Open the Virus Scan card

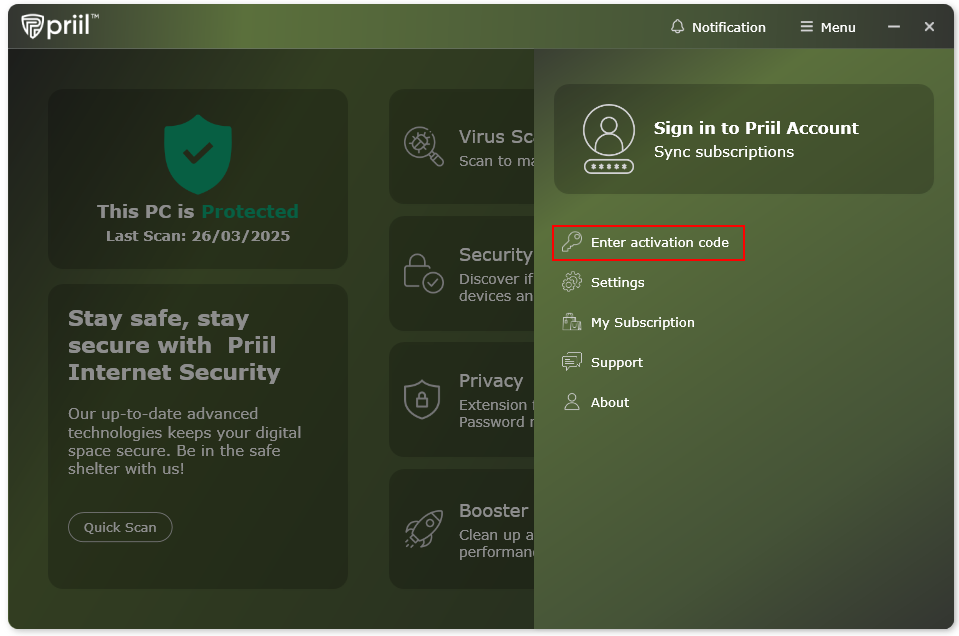(x=470, y=146)
